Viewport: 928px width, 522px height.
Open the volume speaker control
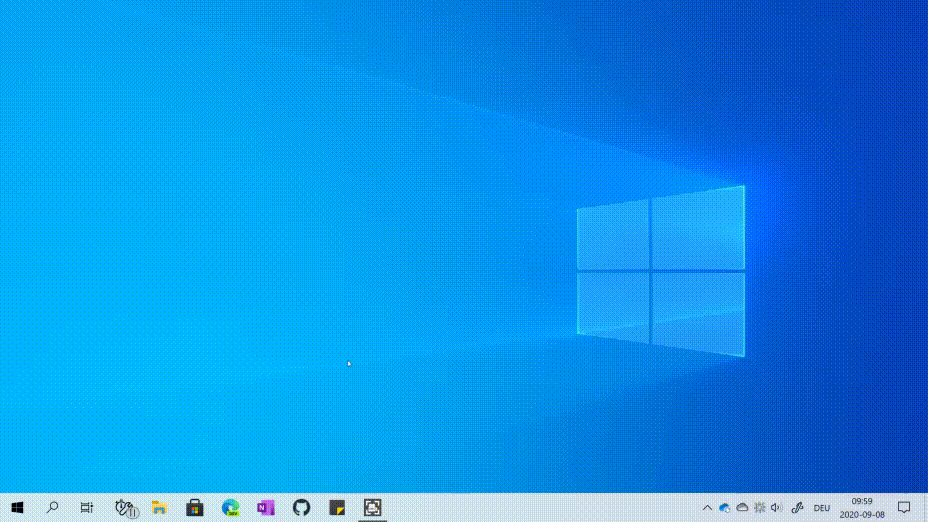click(777, 508)
